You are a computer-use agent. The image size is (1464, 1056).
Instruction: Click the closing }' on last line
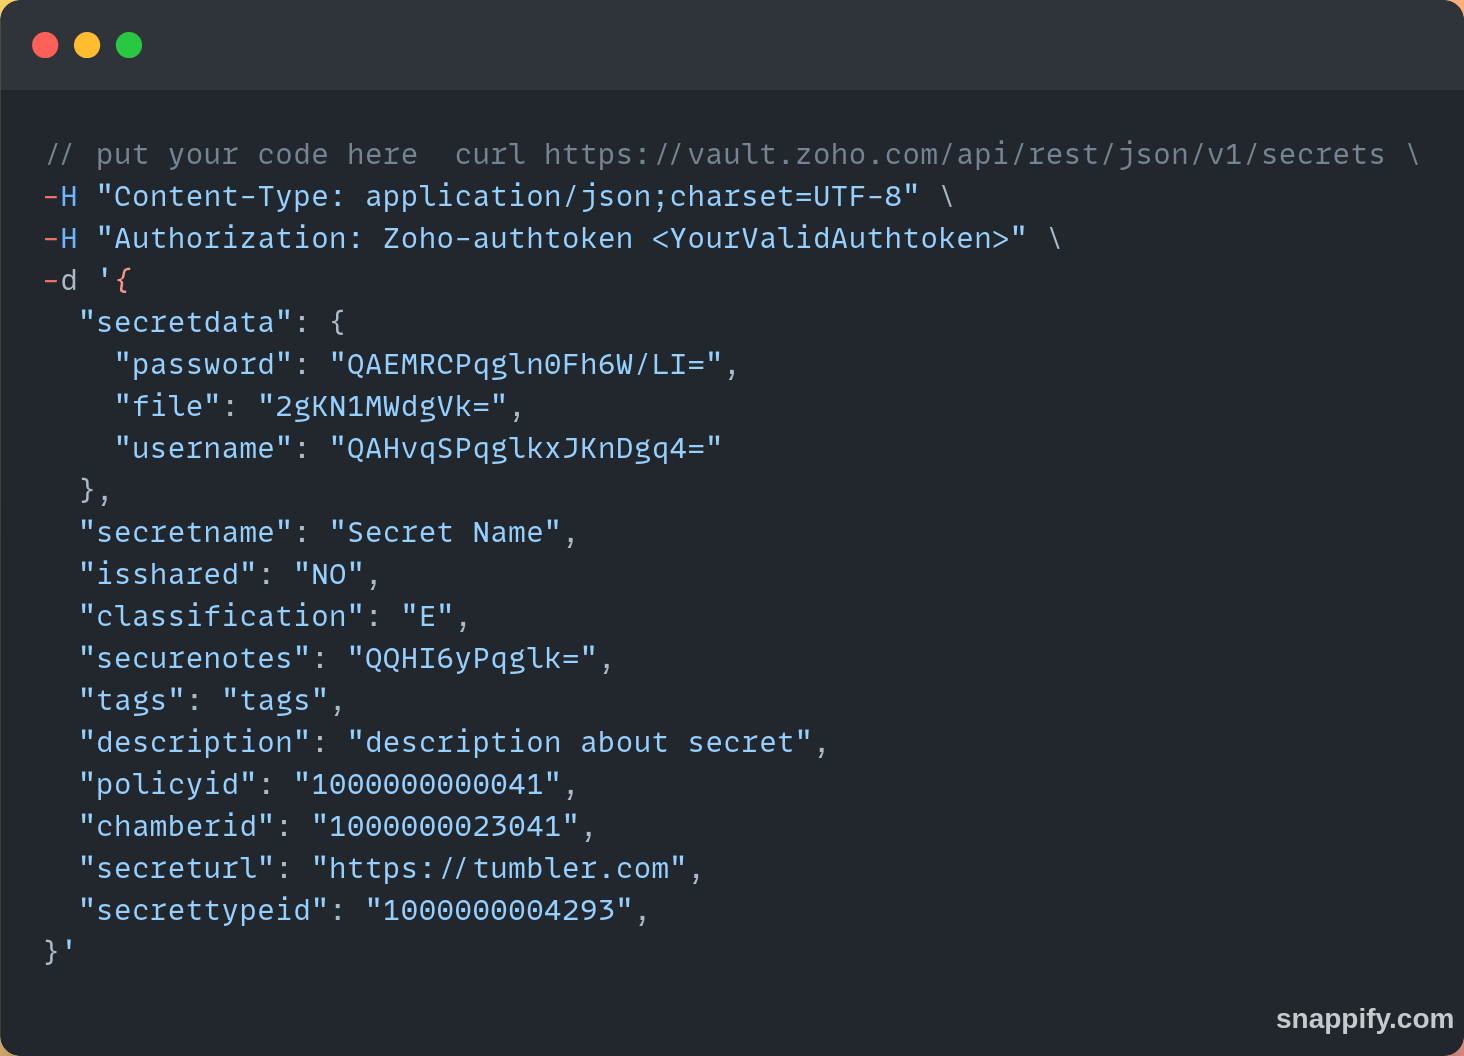click(x=60, y=952)
